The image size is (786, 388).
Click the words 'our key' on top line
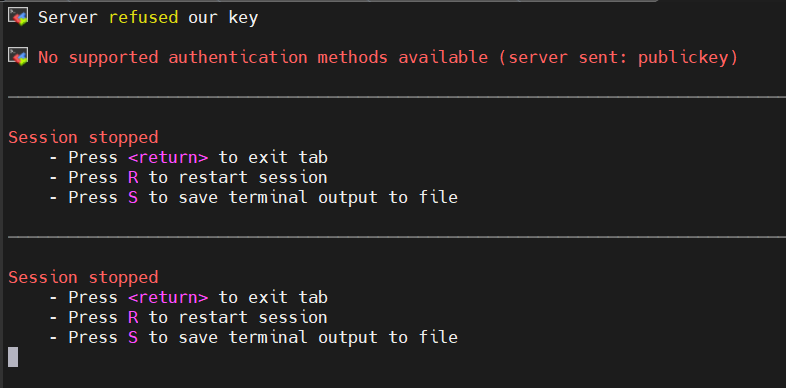(223, 18)
